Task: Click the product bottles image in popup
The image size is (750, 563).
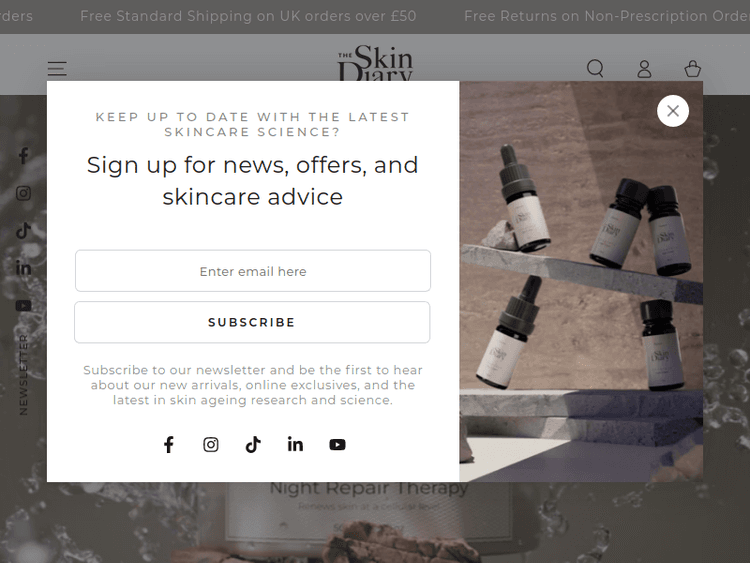Action: tap(581, 281)
